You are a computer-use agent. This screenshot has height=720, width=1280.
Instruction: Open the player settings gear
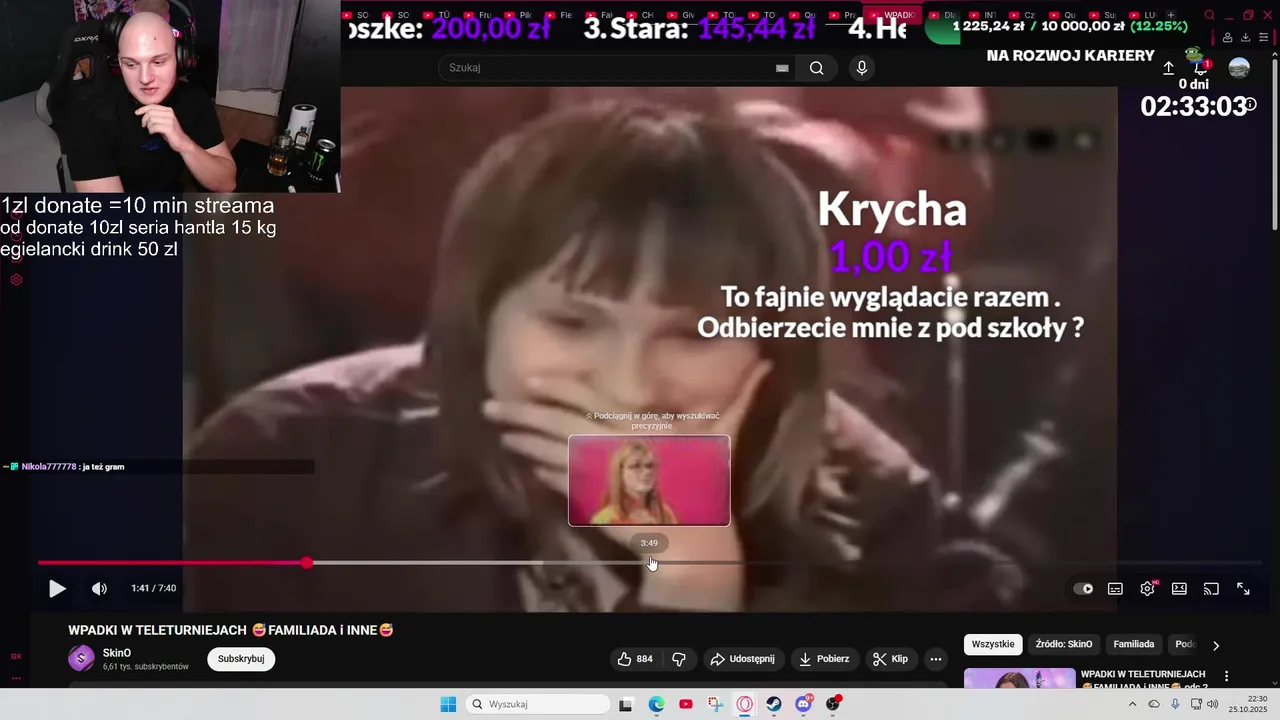pyautogui.click(x=1147, y=589)
